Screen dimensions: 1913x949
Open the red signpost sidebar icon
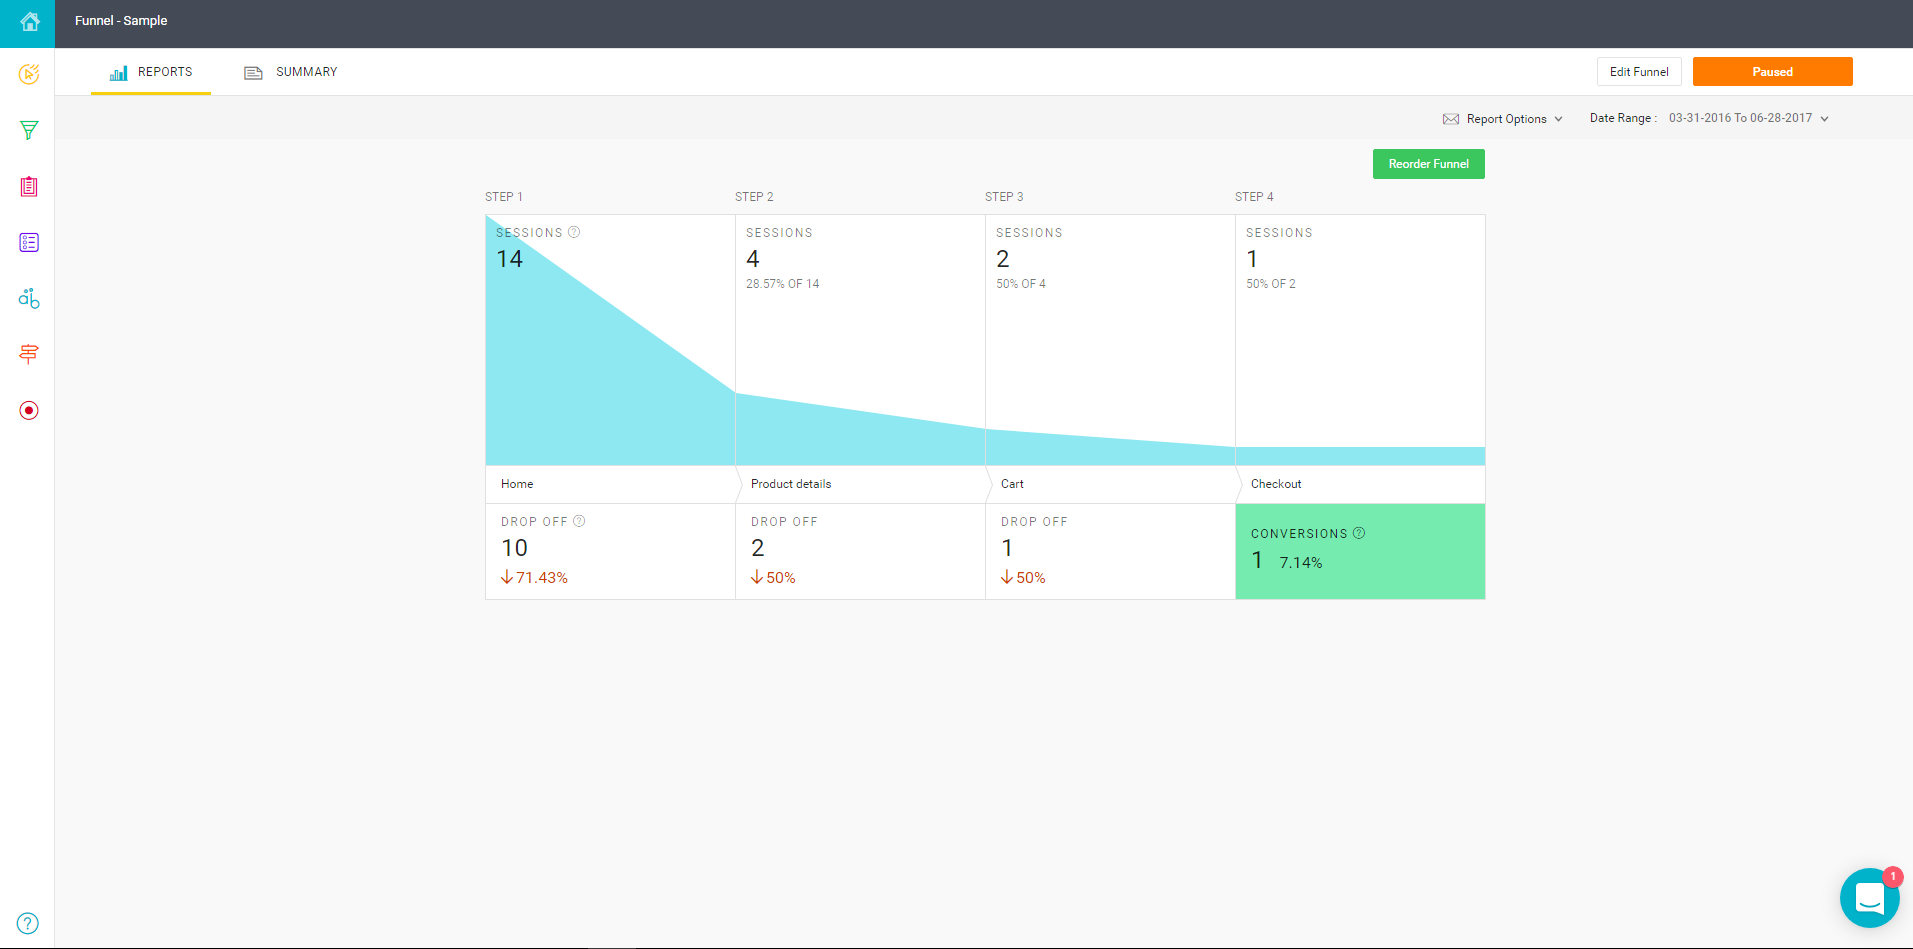coord(29,354)
